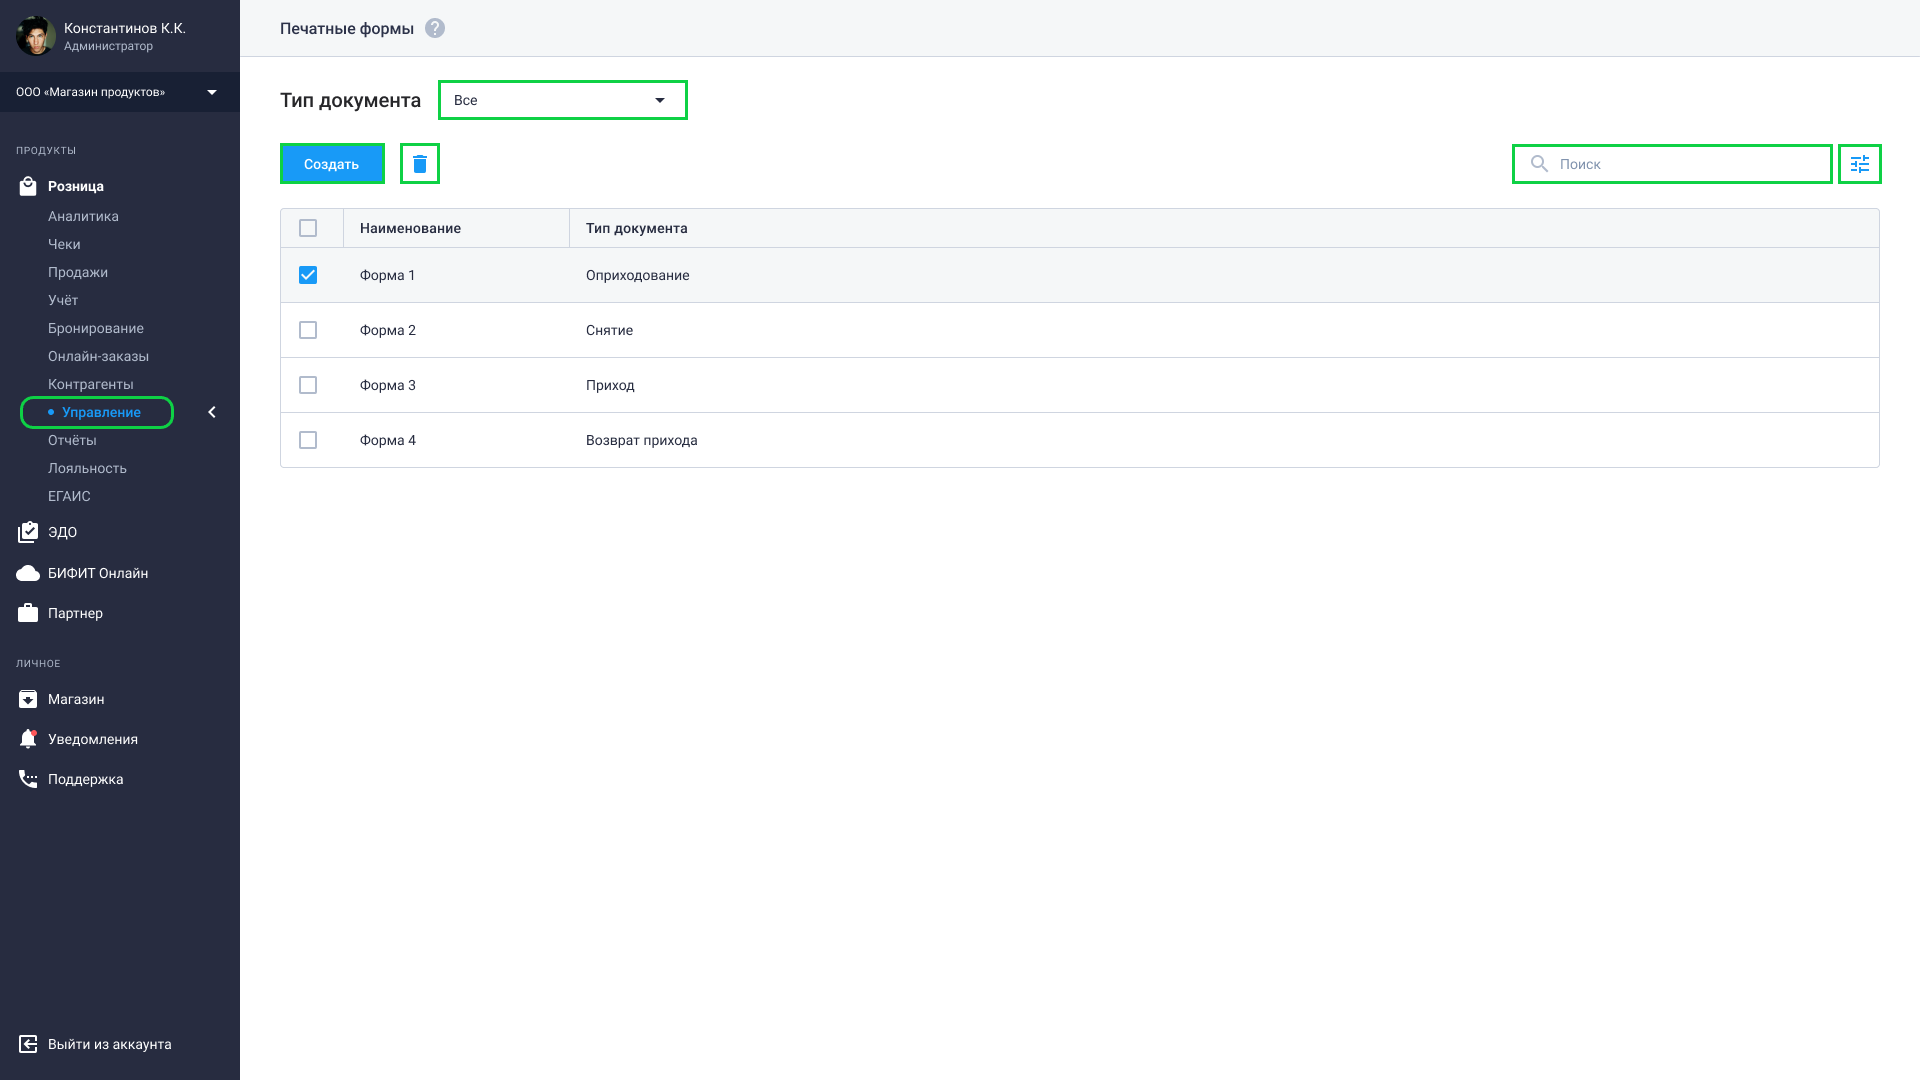Uncheck the Форма 1 checkbox
1920x1080 pixels.
pyautogui.click(x=308, y=275)
